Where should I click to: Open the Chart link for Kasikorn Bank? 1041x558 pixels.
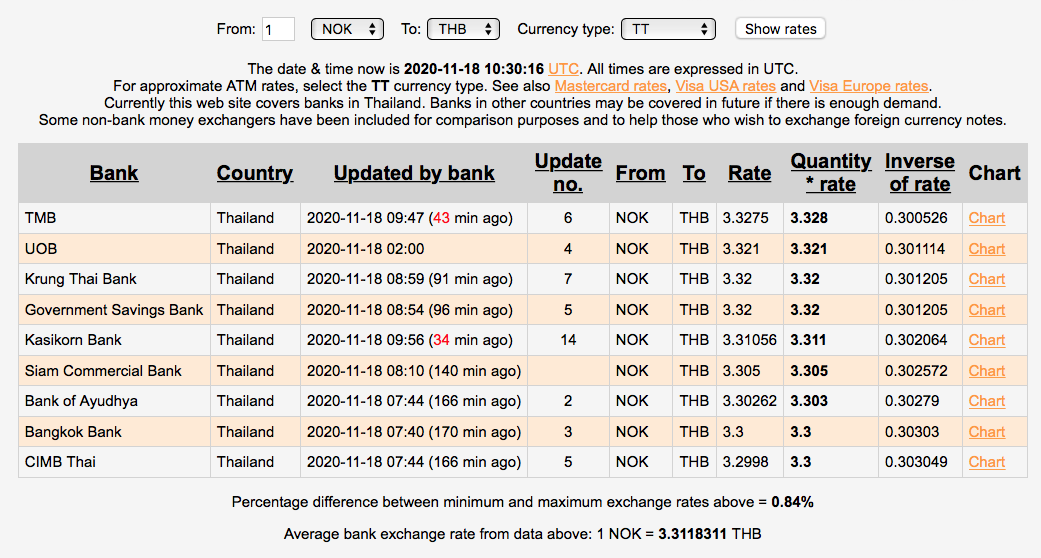(x=987, y=340)
